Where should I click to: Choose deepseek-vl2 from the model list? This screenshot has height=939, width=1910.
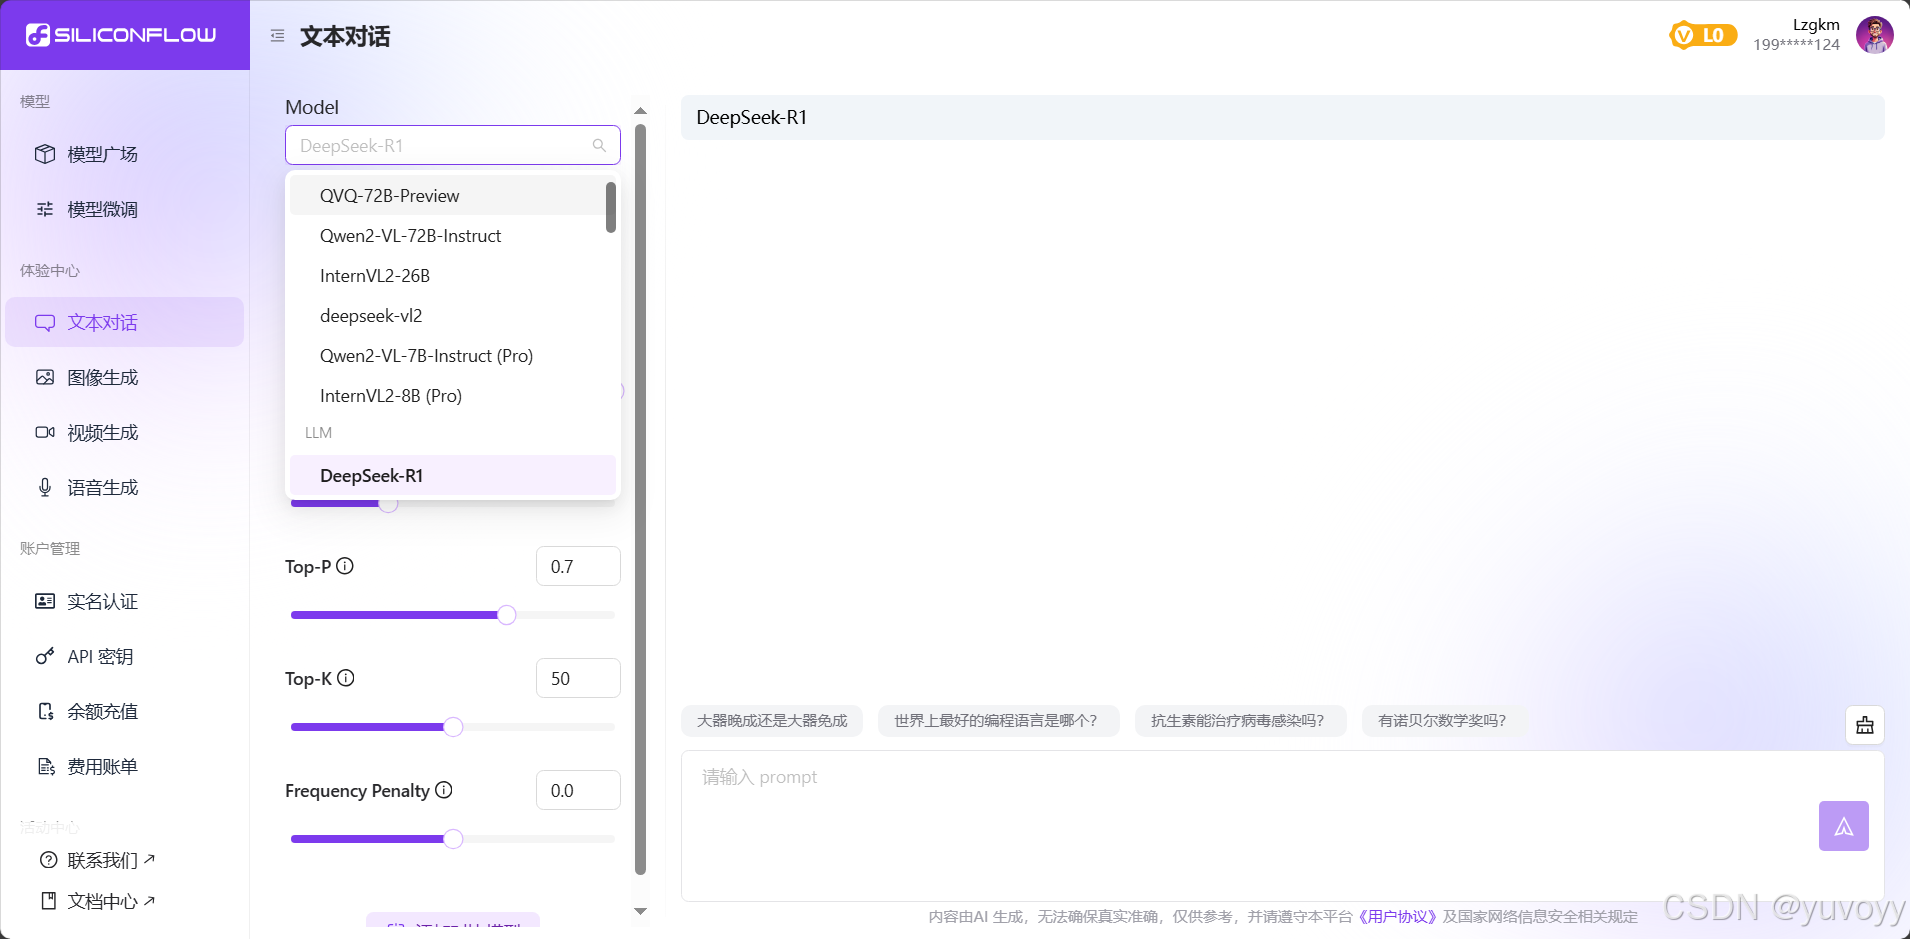(453, 315)
